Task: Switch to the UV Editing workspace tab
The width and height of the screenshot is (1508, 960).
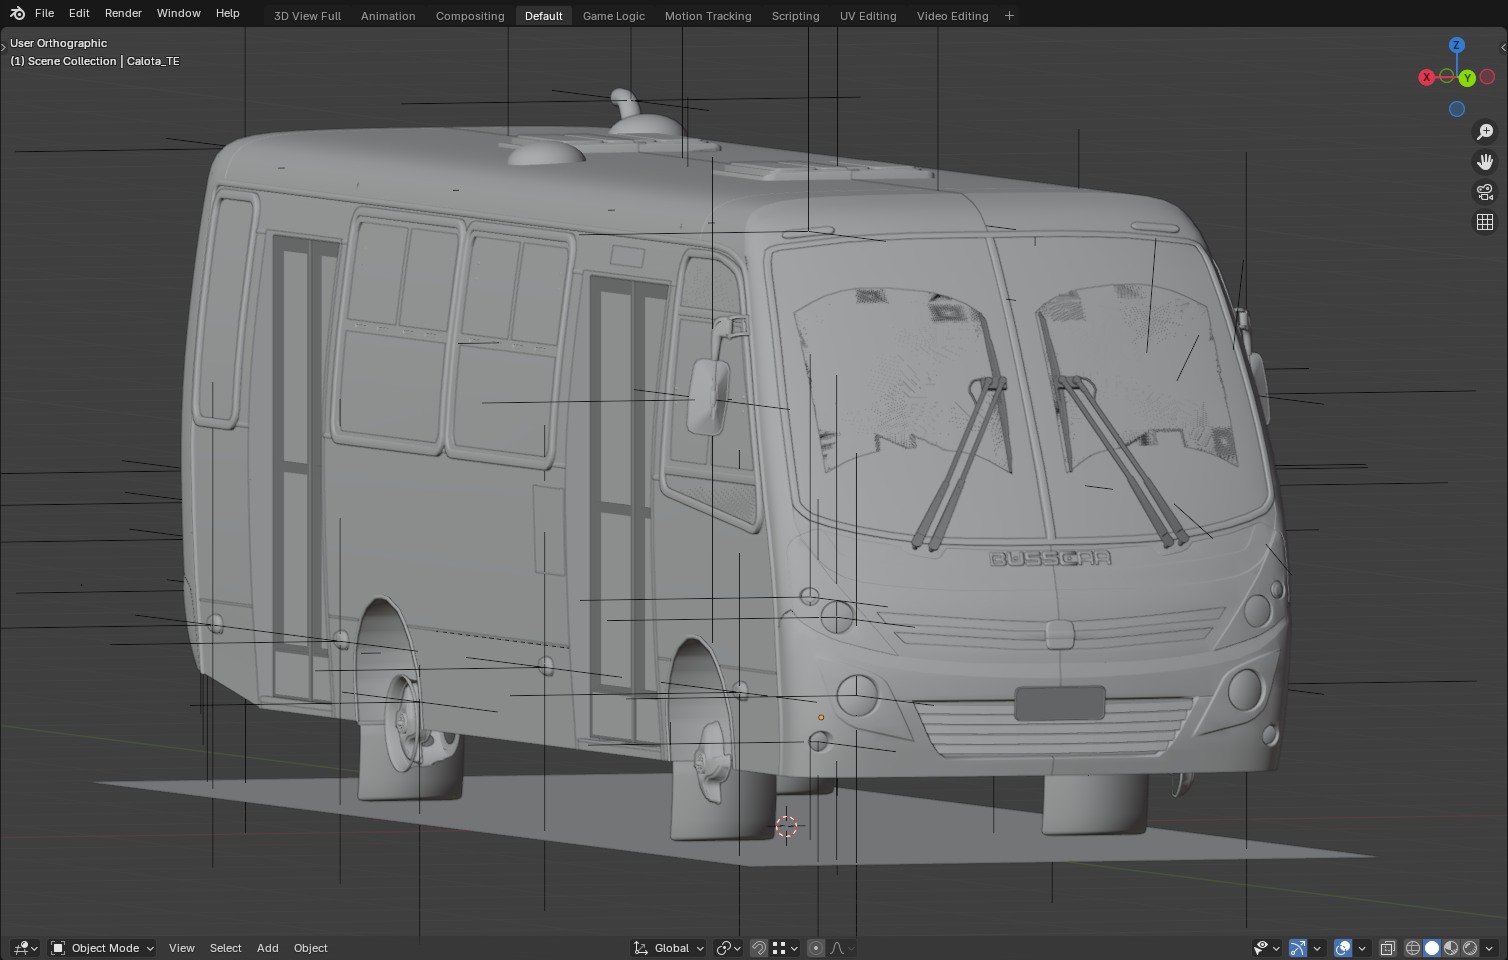Action: pyautogui.click(x=867, y=16)
